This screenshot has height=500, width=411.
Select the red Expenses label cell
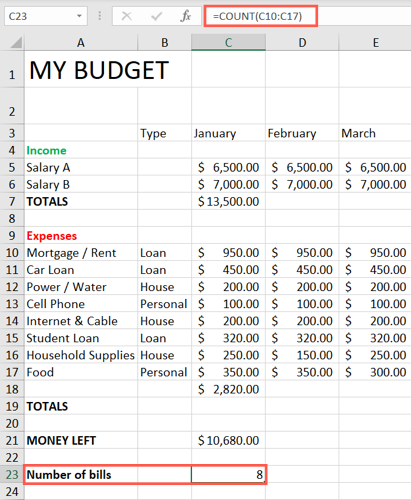coord(81,235)
